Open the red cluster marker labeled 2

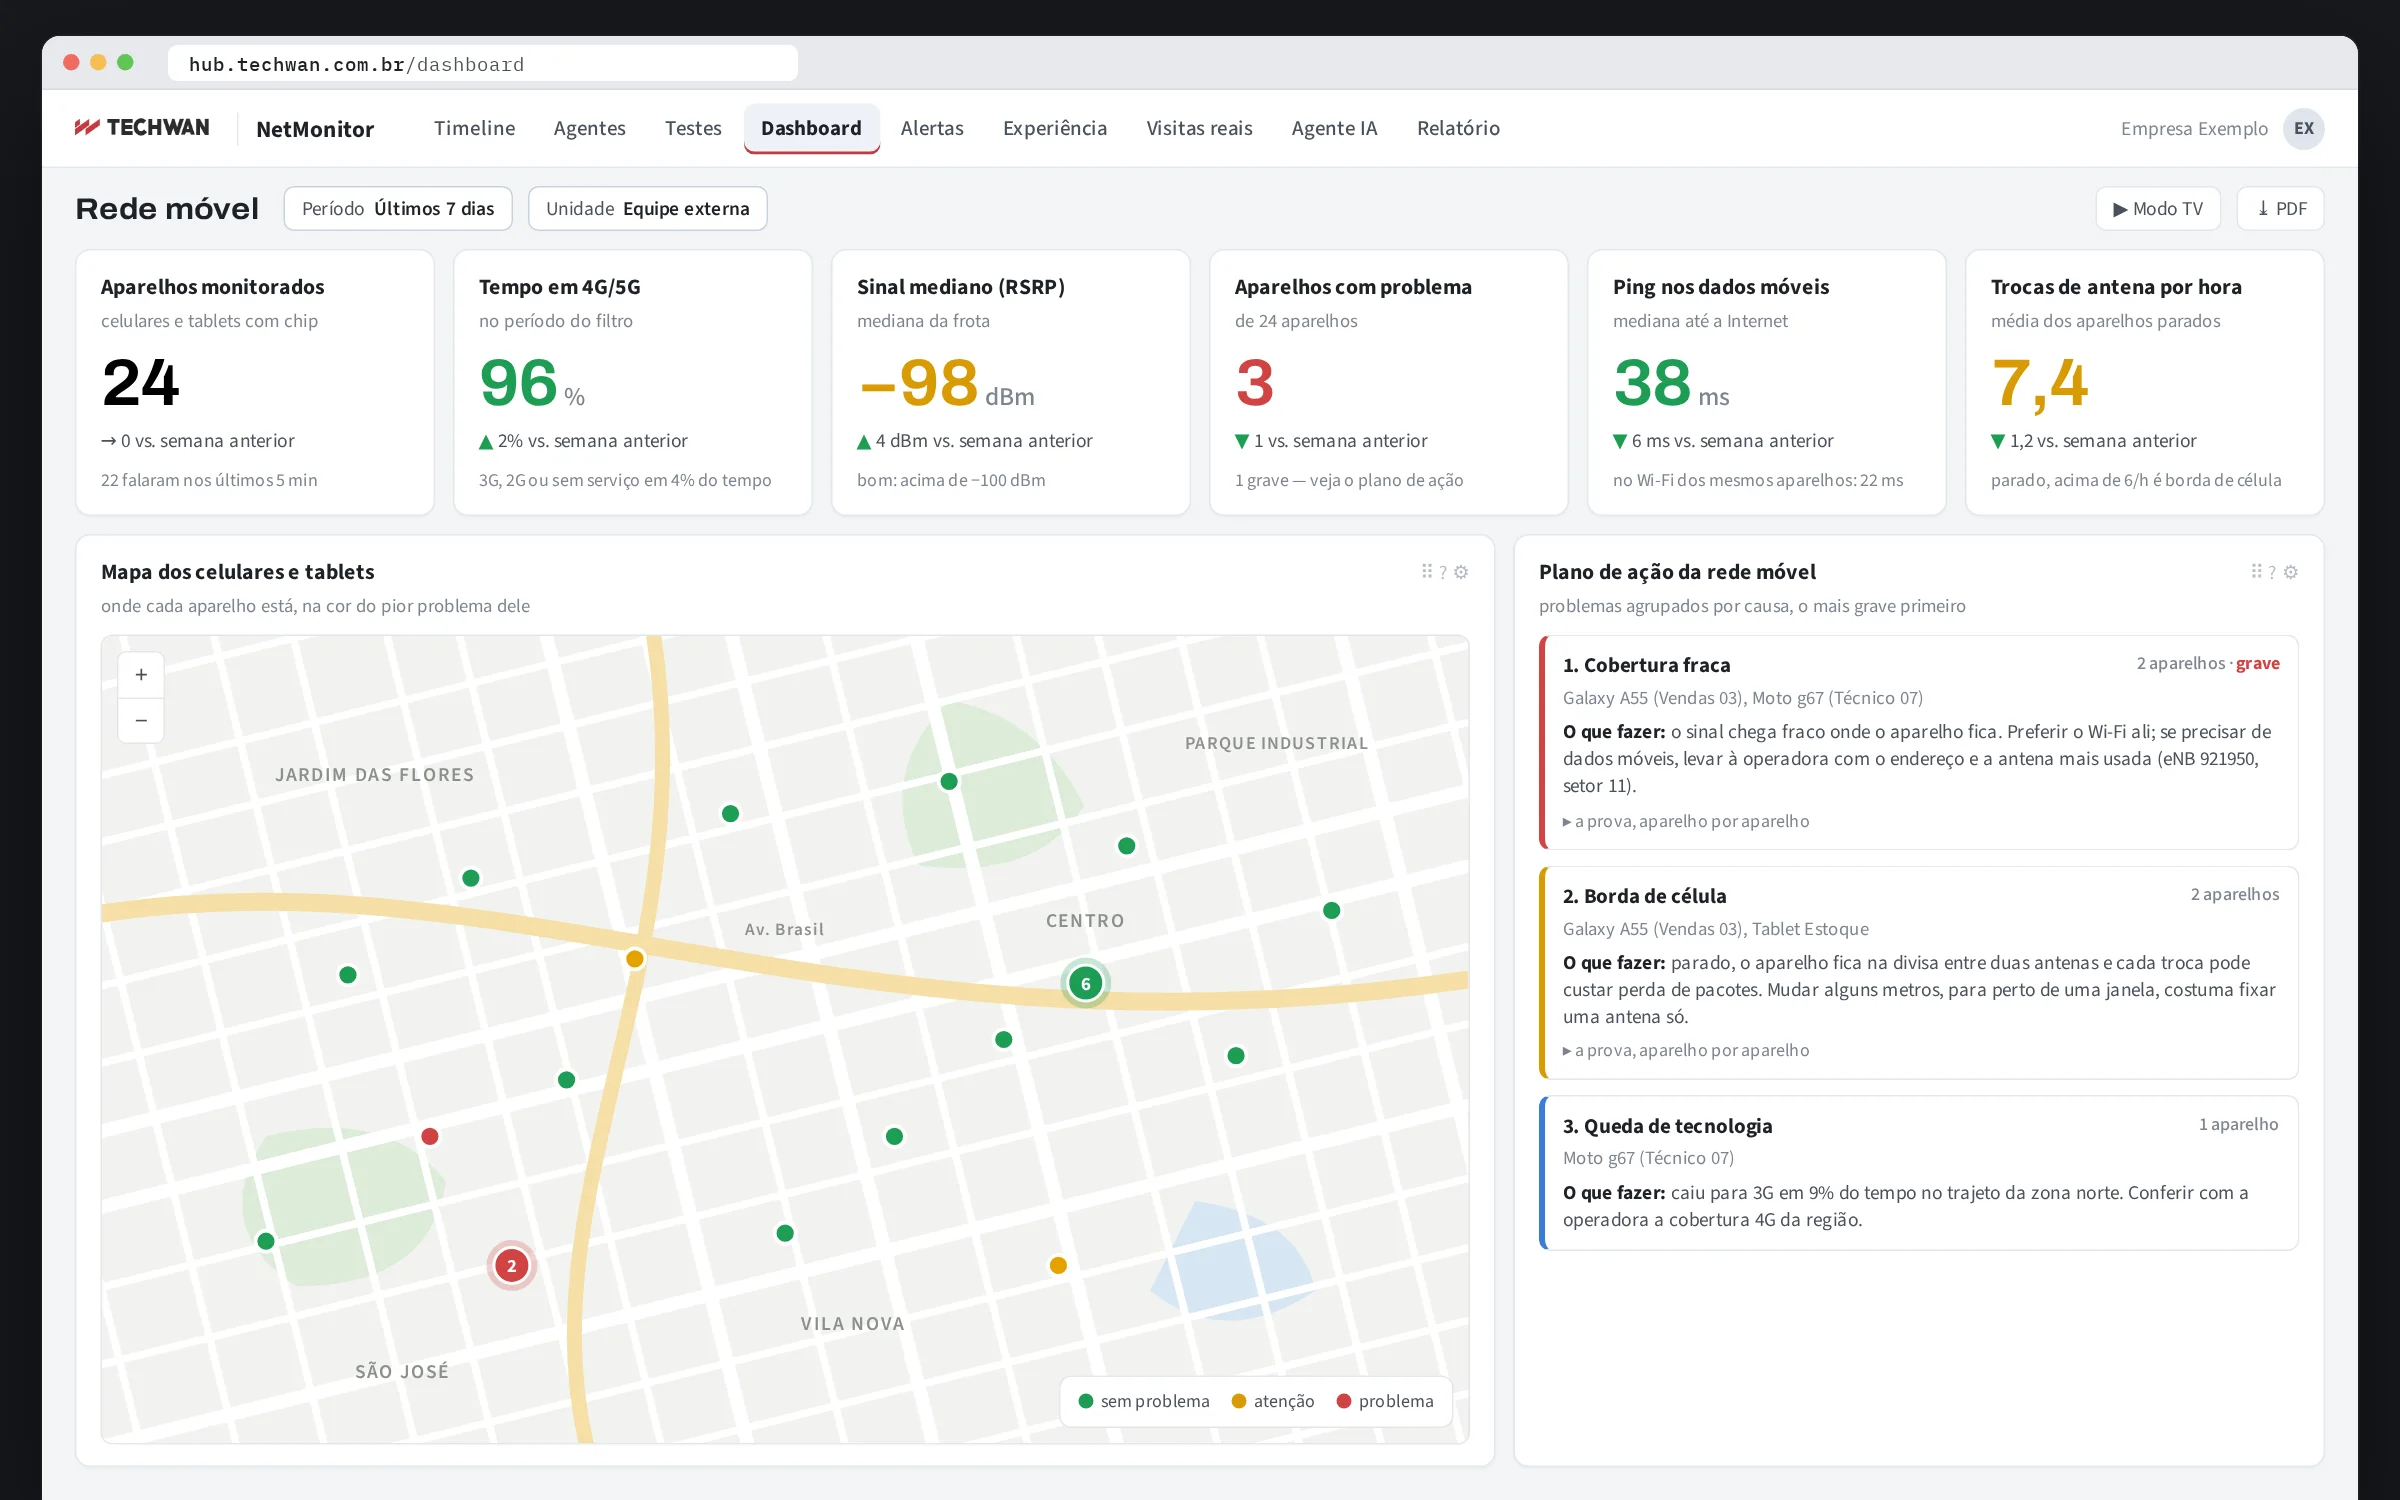tap(511, 1266)
